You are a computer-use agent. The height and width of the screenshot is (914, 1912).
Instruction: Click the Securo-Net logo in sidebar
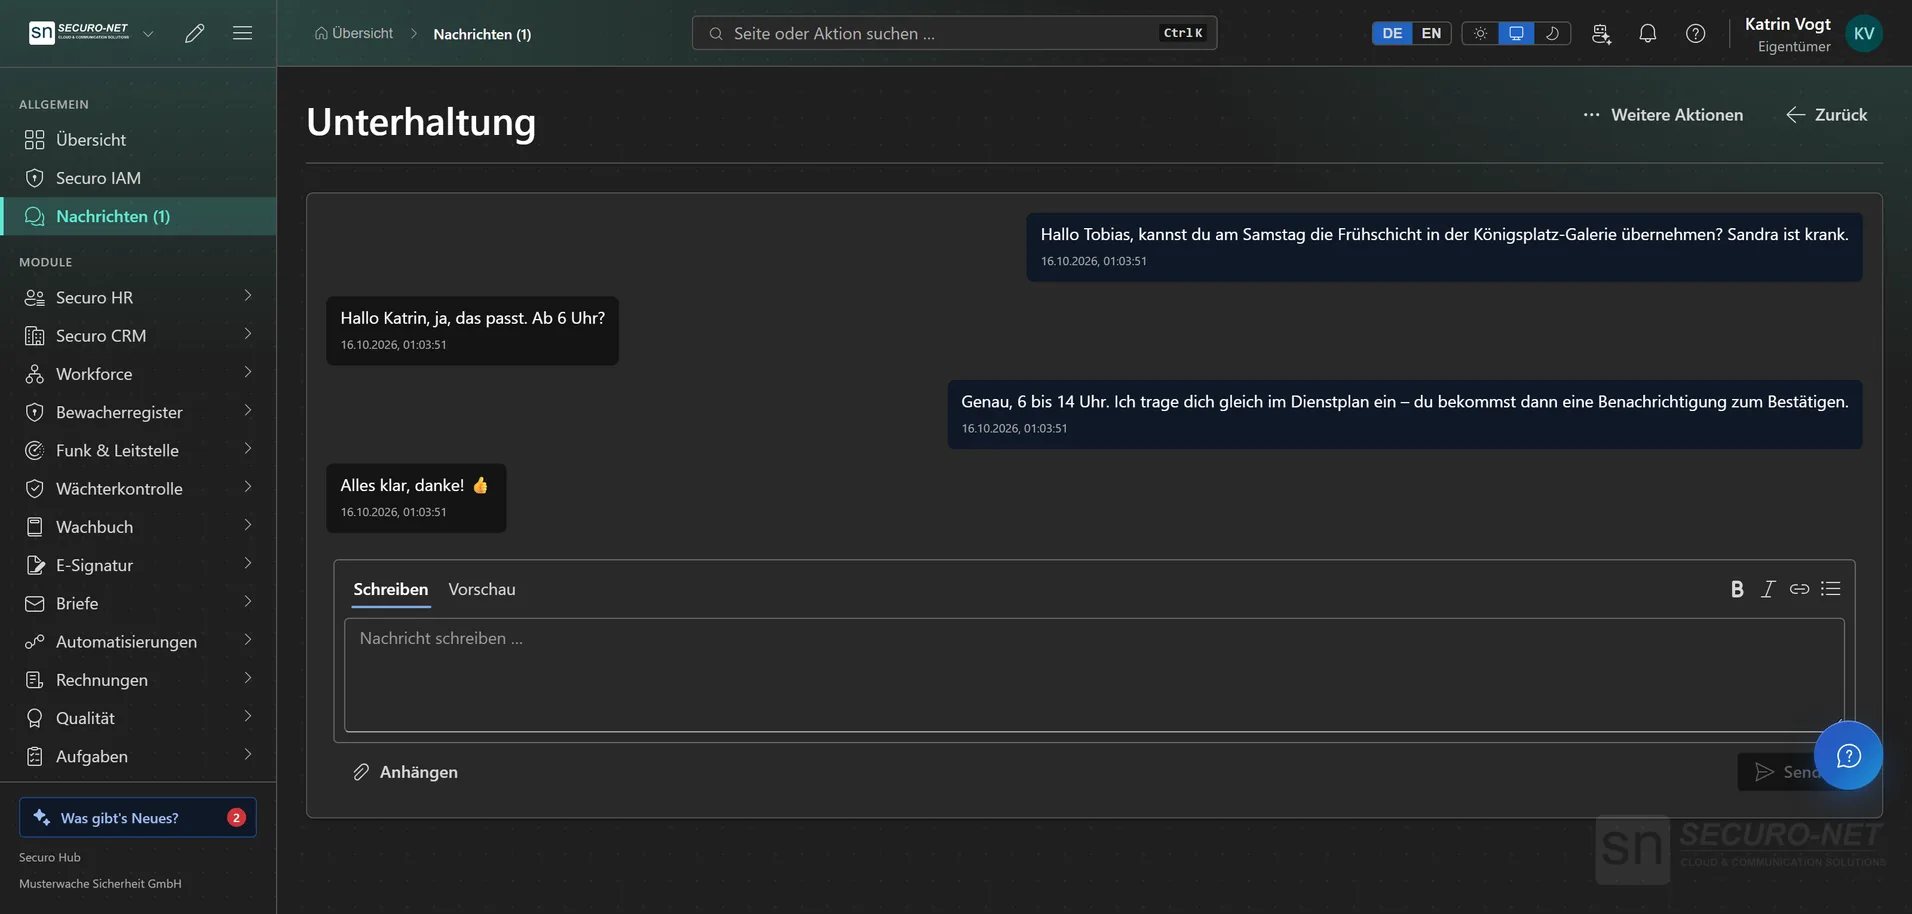point(79,33)
